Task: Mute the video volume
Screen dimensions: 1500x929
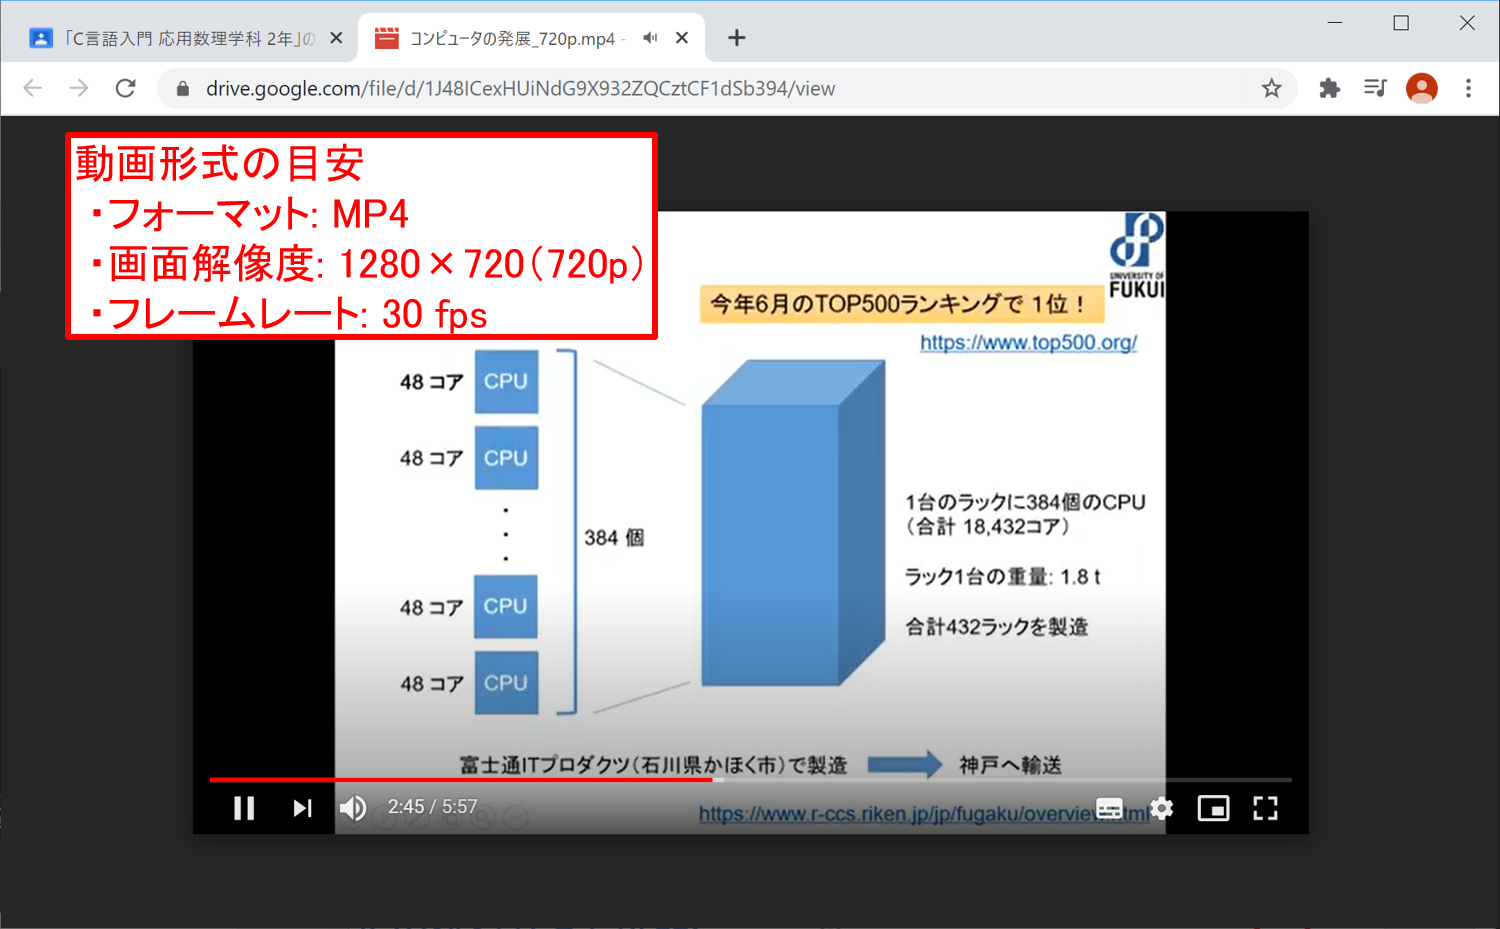Action: coord(353,808)
